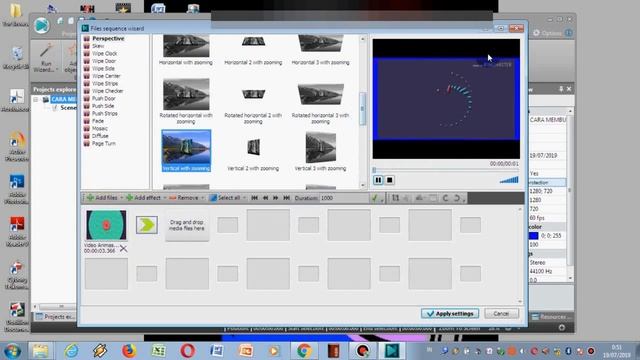Choose 'Rotated horizontal 3 with zooming' thumbnail
Viewport: 640px width, 360px height.
[x=320, y=94]
